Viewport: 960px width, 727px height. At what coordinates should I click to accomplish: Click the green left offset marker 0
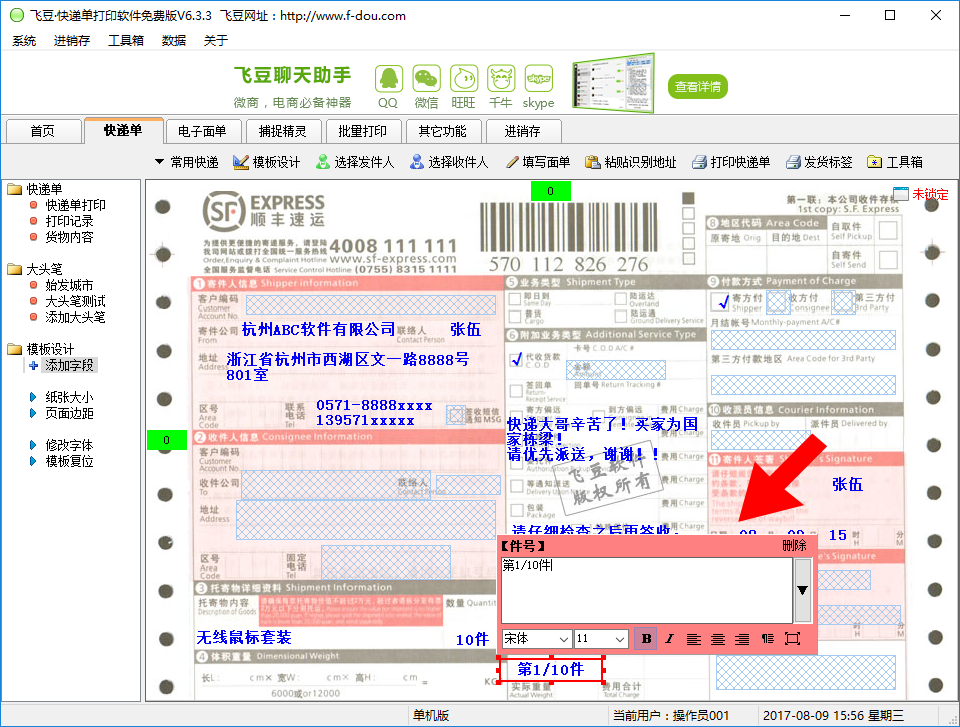click(166, 440)
